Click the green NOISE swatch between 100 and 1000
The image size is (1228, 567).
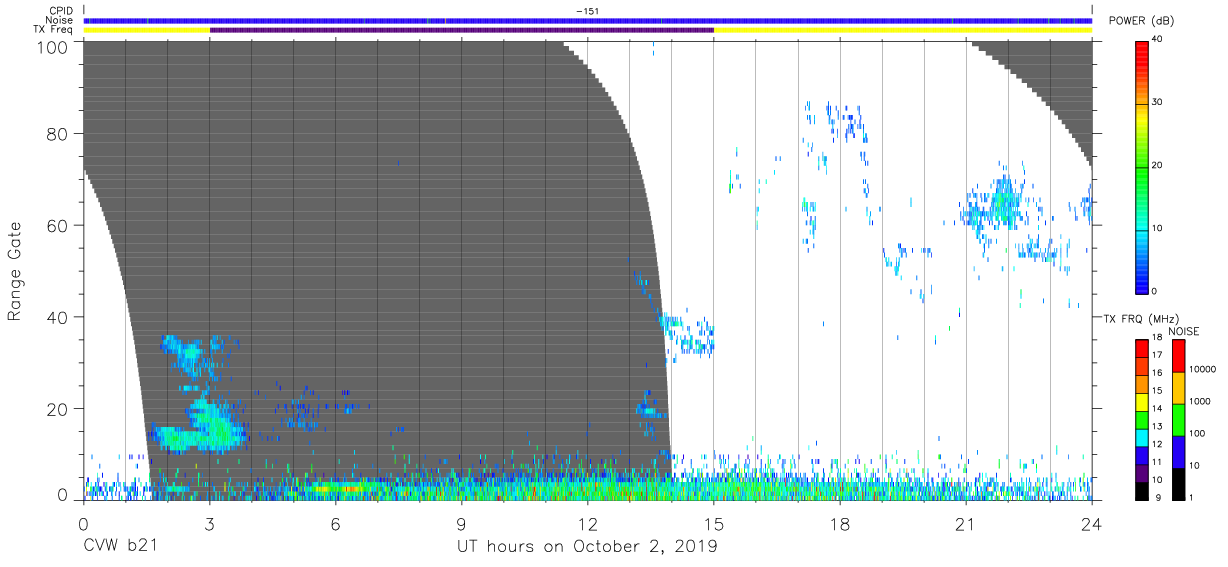tap(1178, 420)
